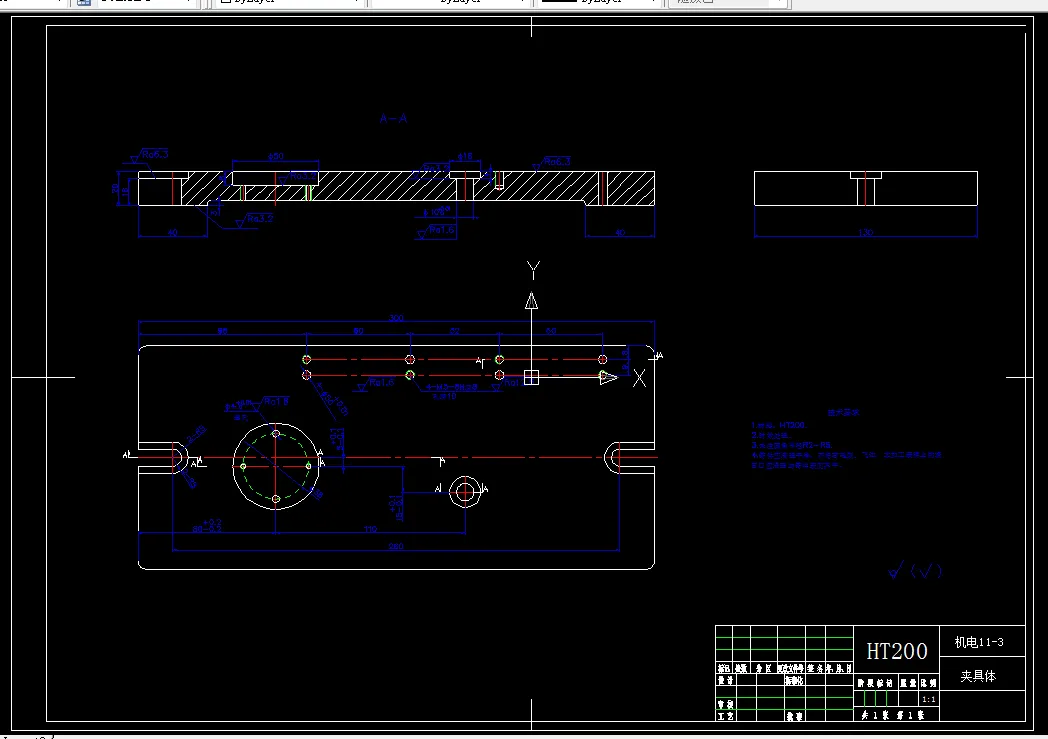Select the 300 overall length dimension

tap(396, 318)
